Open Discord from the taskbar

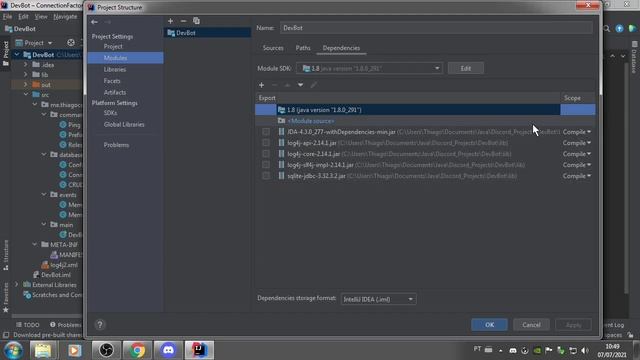coord(168,350)
